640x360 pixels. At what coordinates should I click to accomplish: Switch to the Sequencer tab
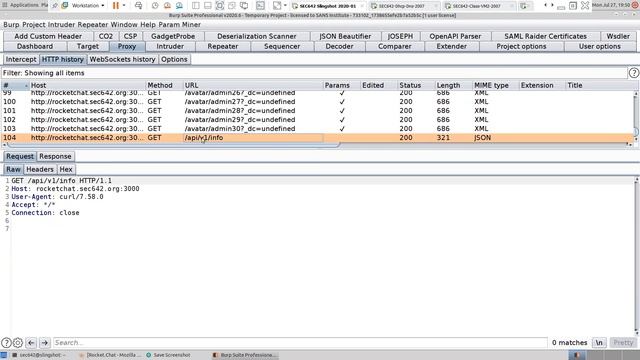click(282, 47)
